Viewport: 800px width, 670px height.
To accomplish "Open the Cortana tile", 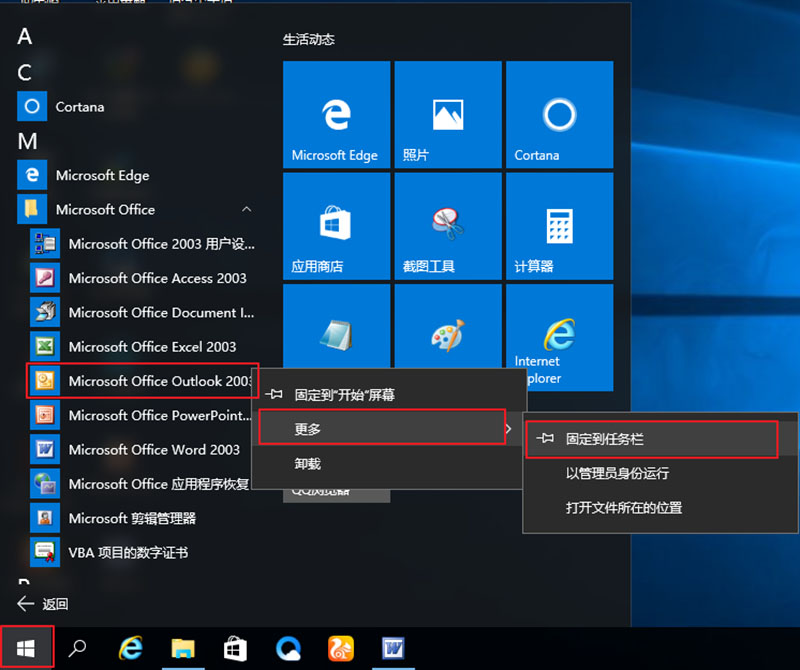I will coord(560,114).
